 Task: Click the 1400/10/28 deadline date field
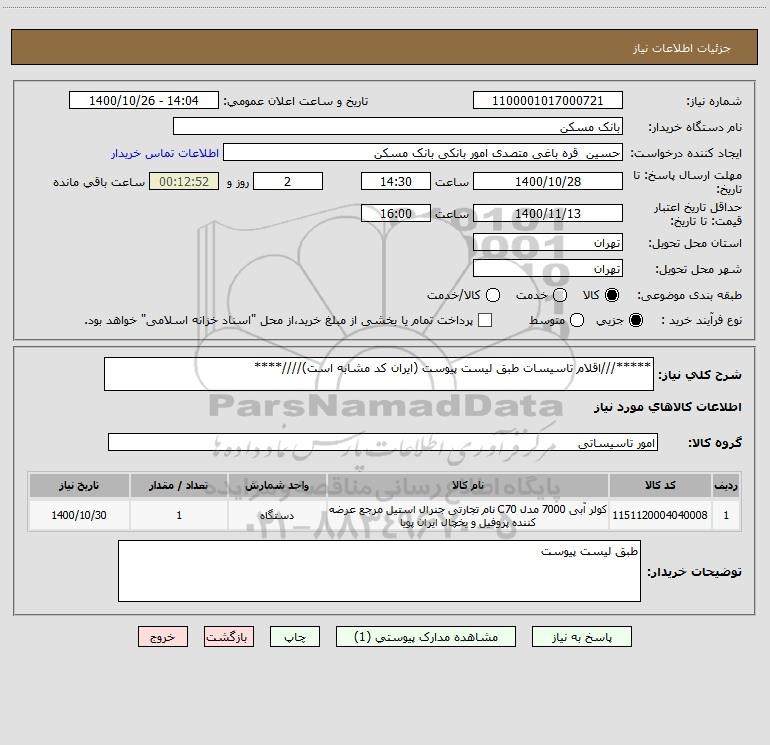click(x=548, y=181)
